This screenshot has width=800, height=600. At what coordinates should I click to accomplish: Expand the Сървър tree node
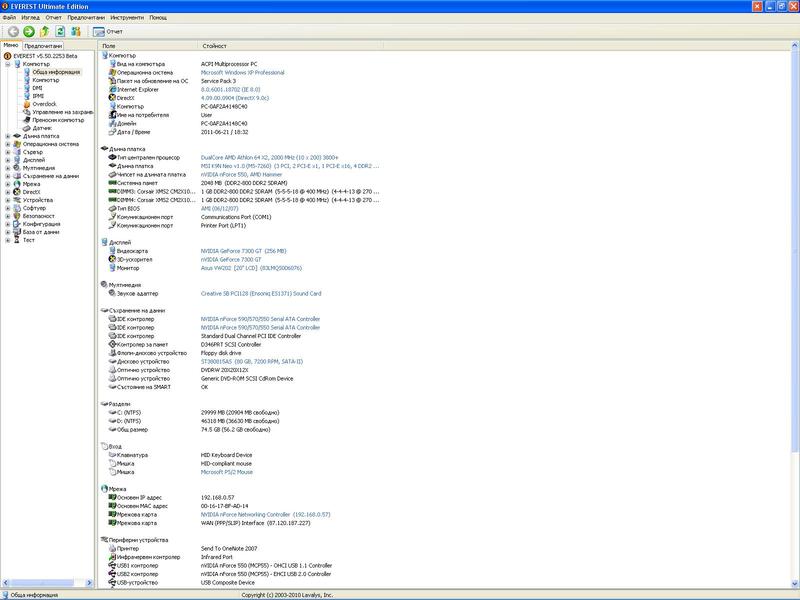coord(8,152)
